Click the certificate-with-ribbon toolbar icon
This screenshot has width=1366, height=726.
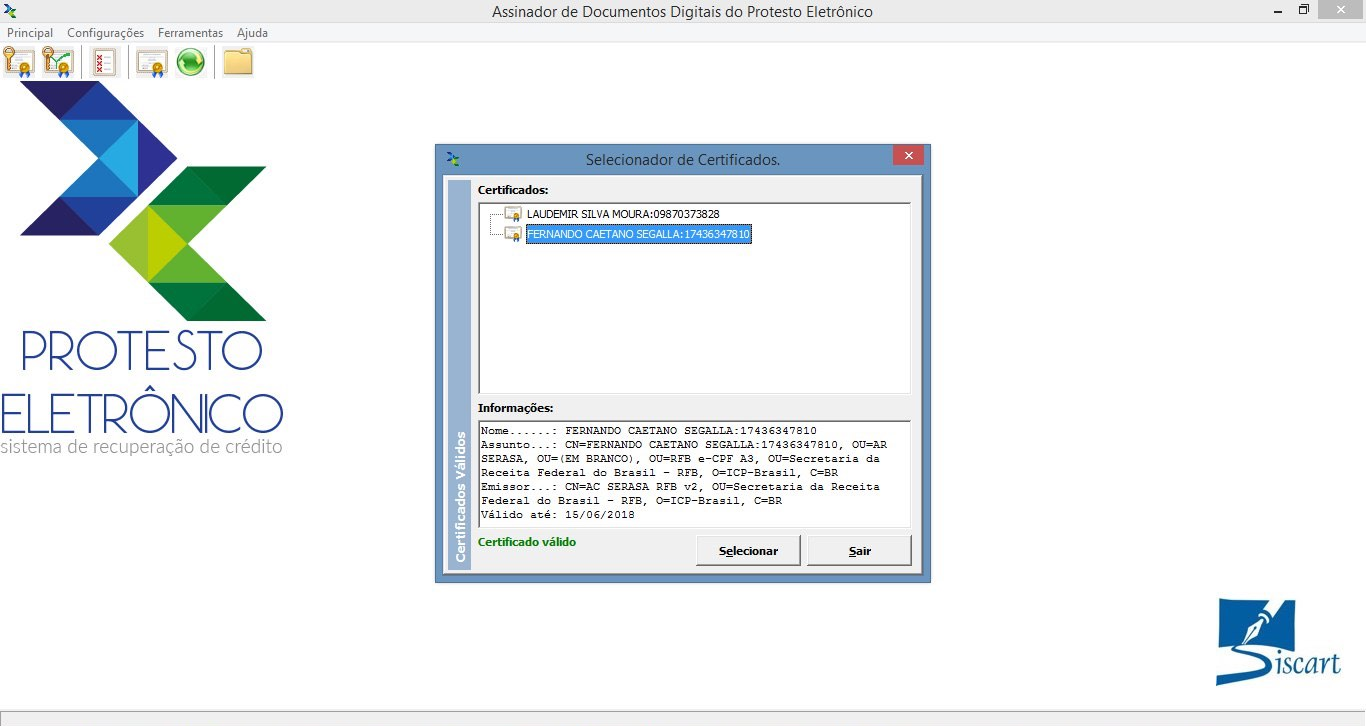coord(152,62)
